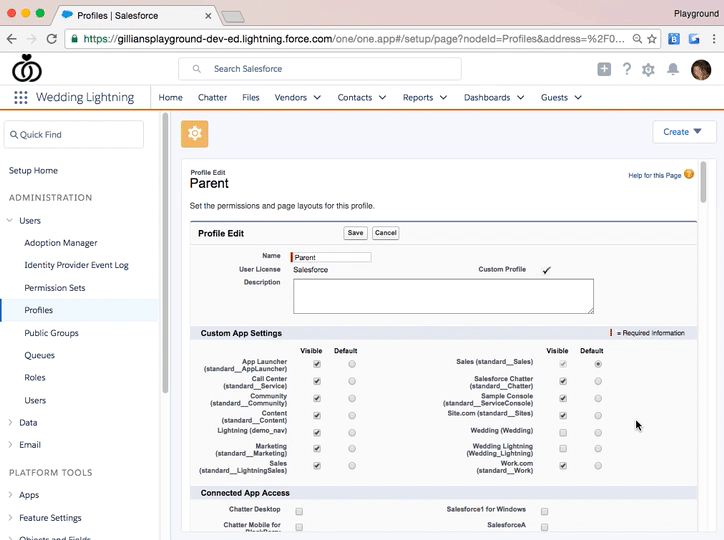Open the Help for this Page link

click(654, 175)
